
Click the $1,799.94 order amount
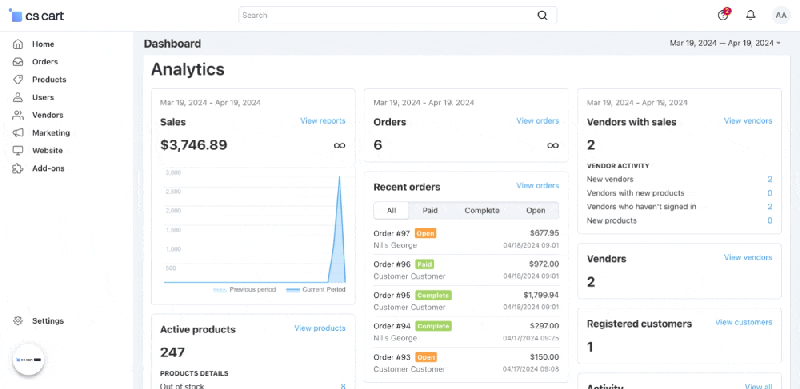[541, 295]
